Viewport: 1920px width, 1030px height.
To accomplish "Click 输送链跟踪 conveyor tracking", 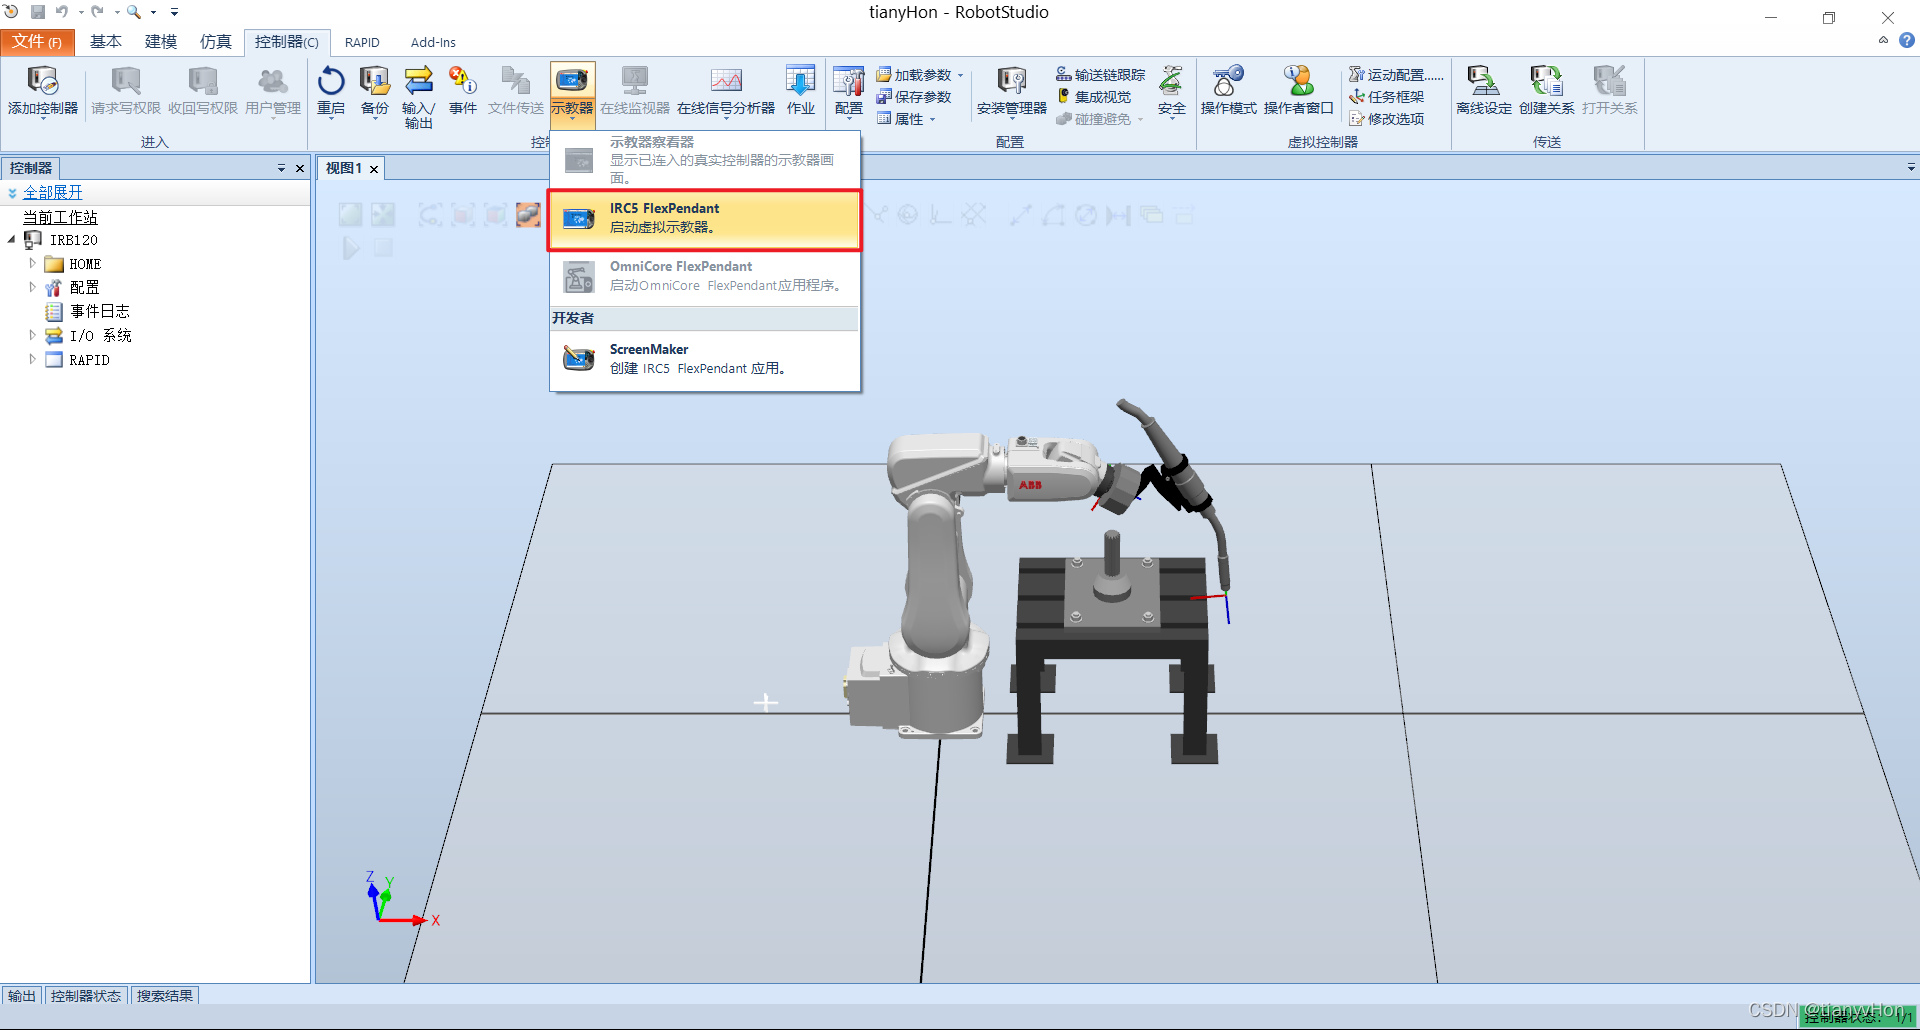I will click(x=1100, y=75).
